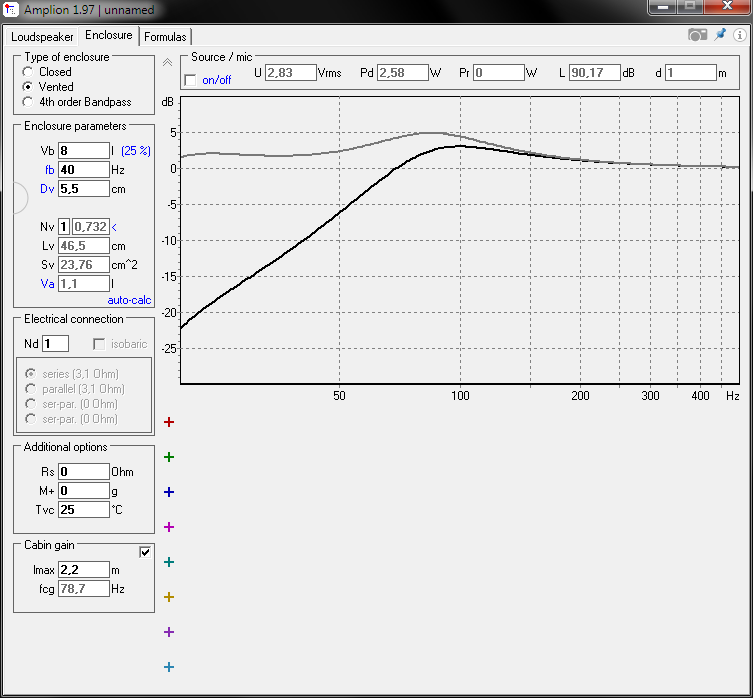Click the auto-calc link

(x=129, y=300)
